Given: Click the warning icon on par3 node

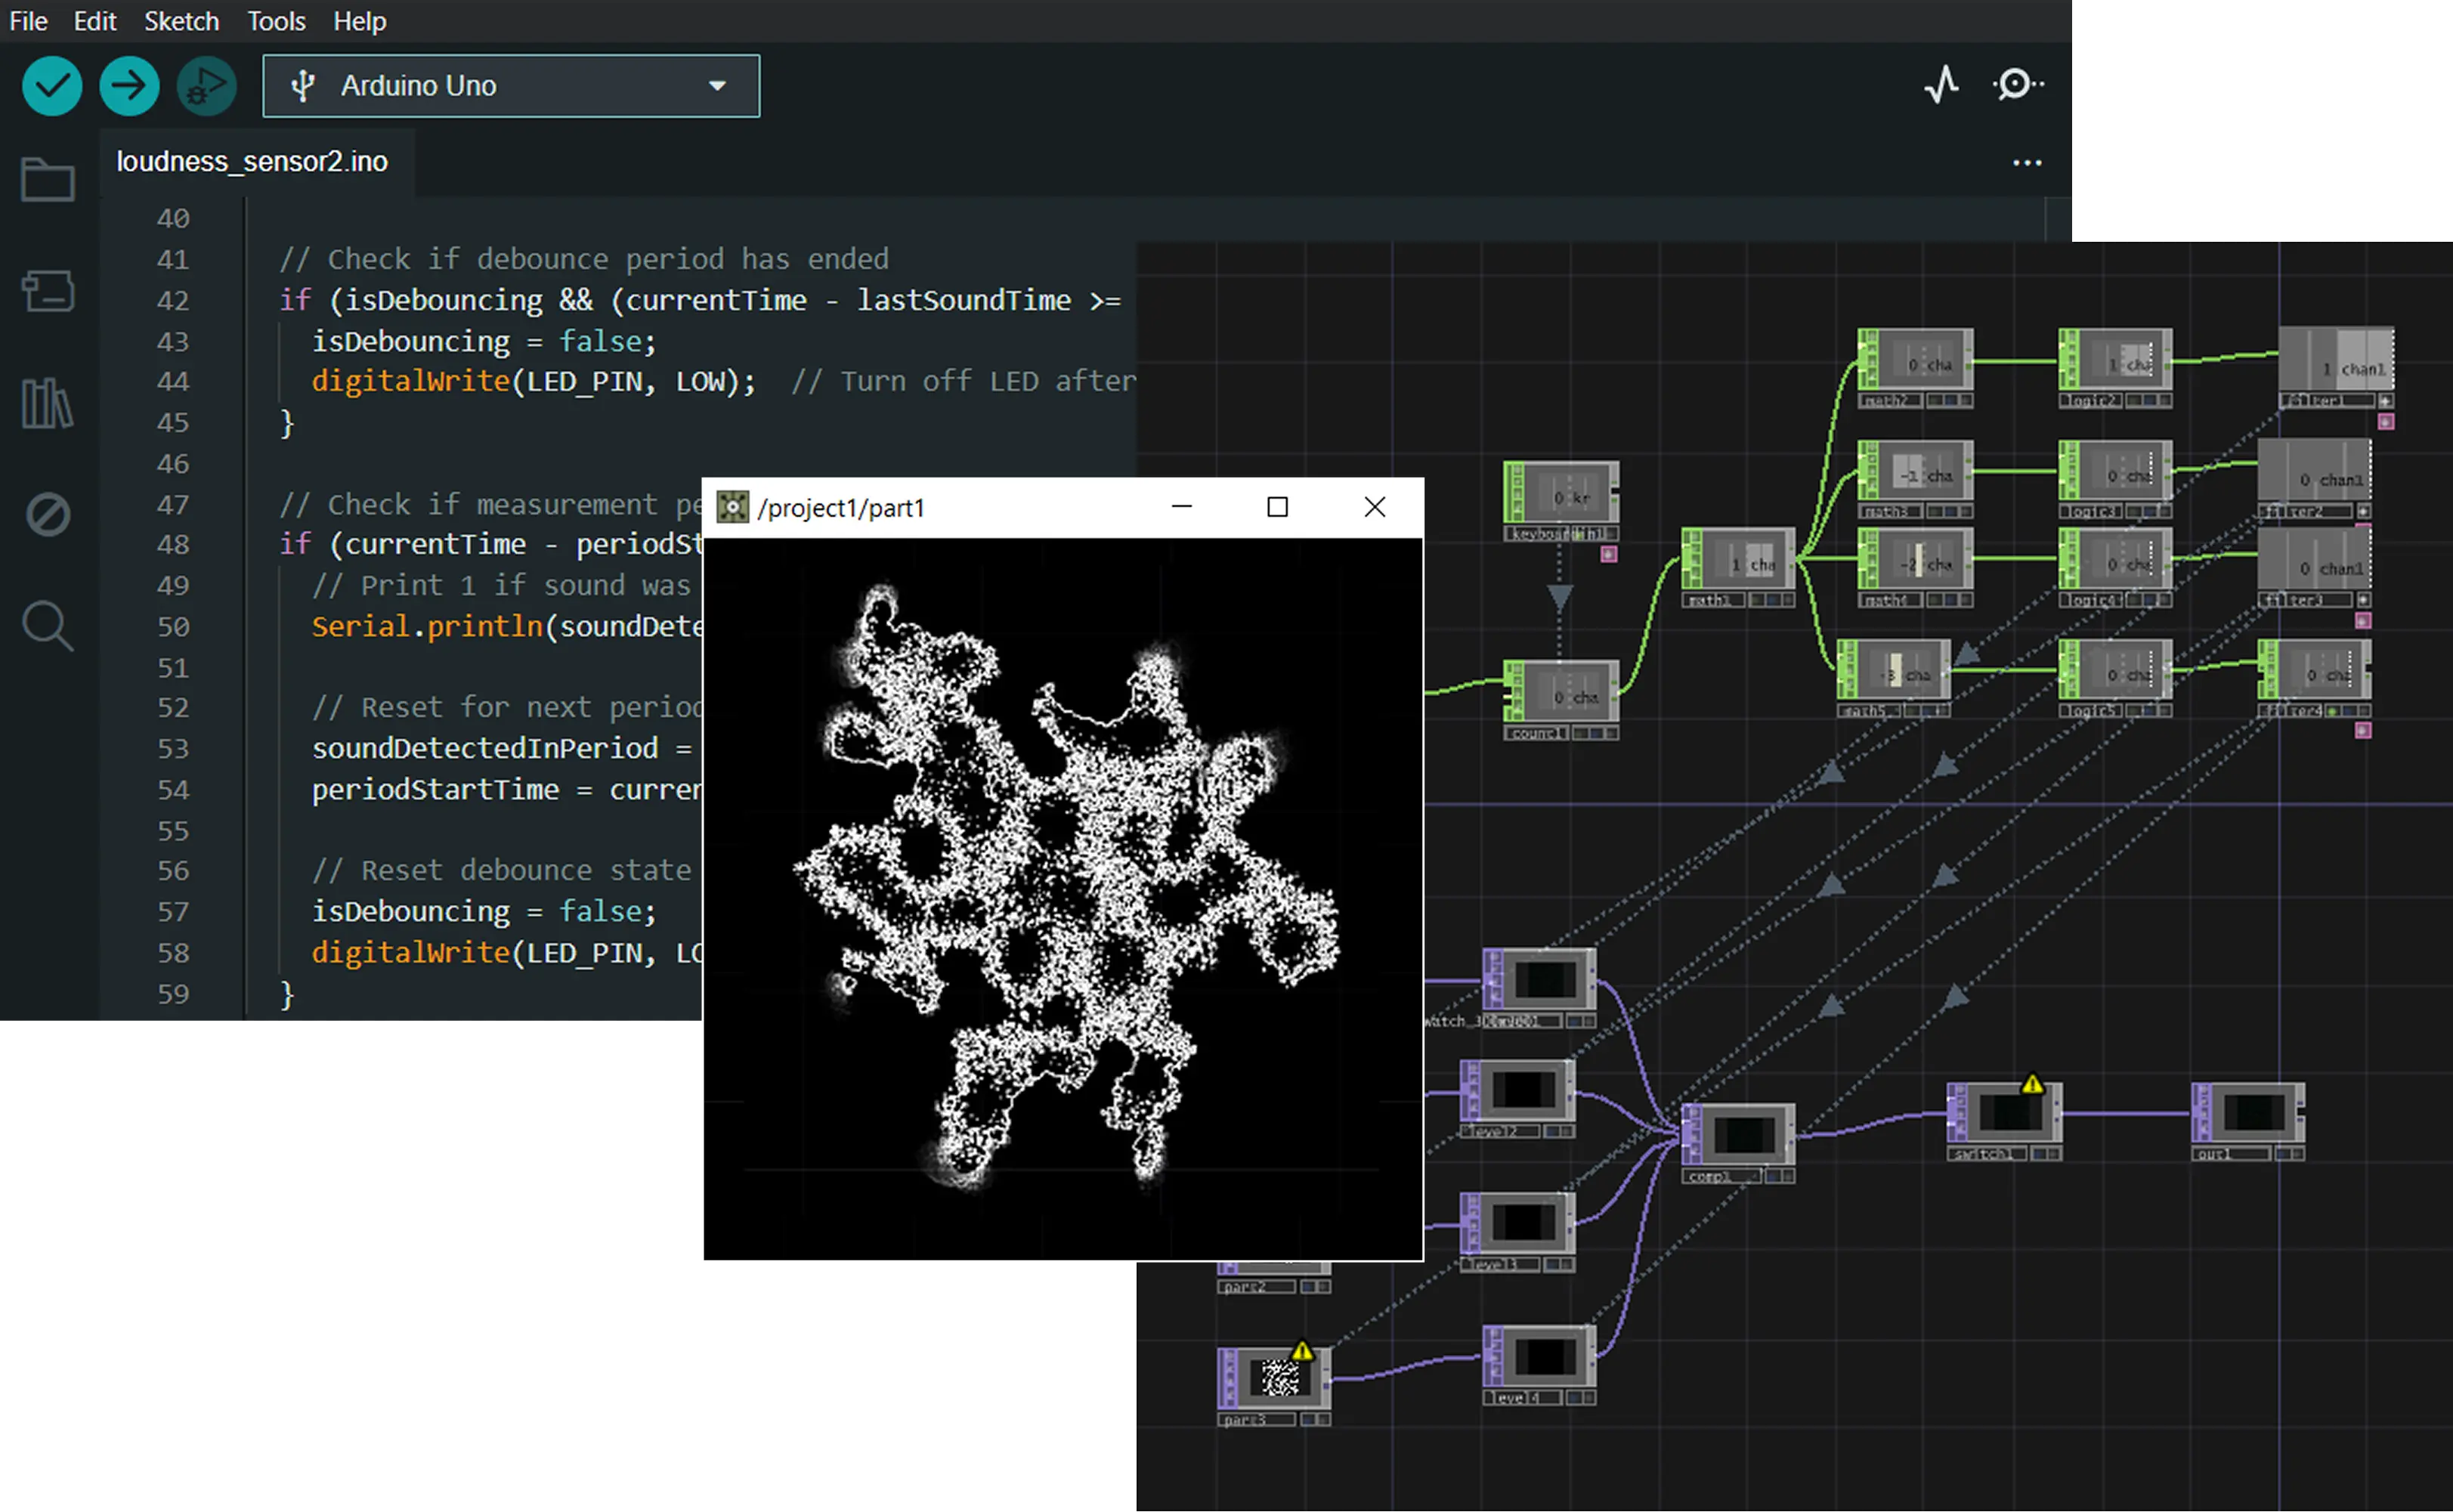Looking at the screenshot, I should tap(1302, 1351).
